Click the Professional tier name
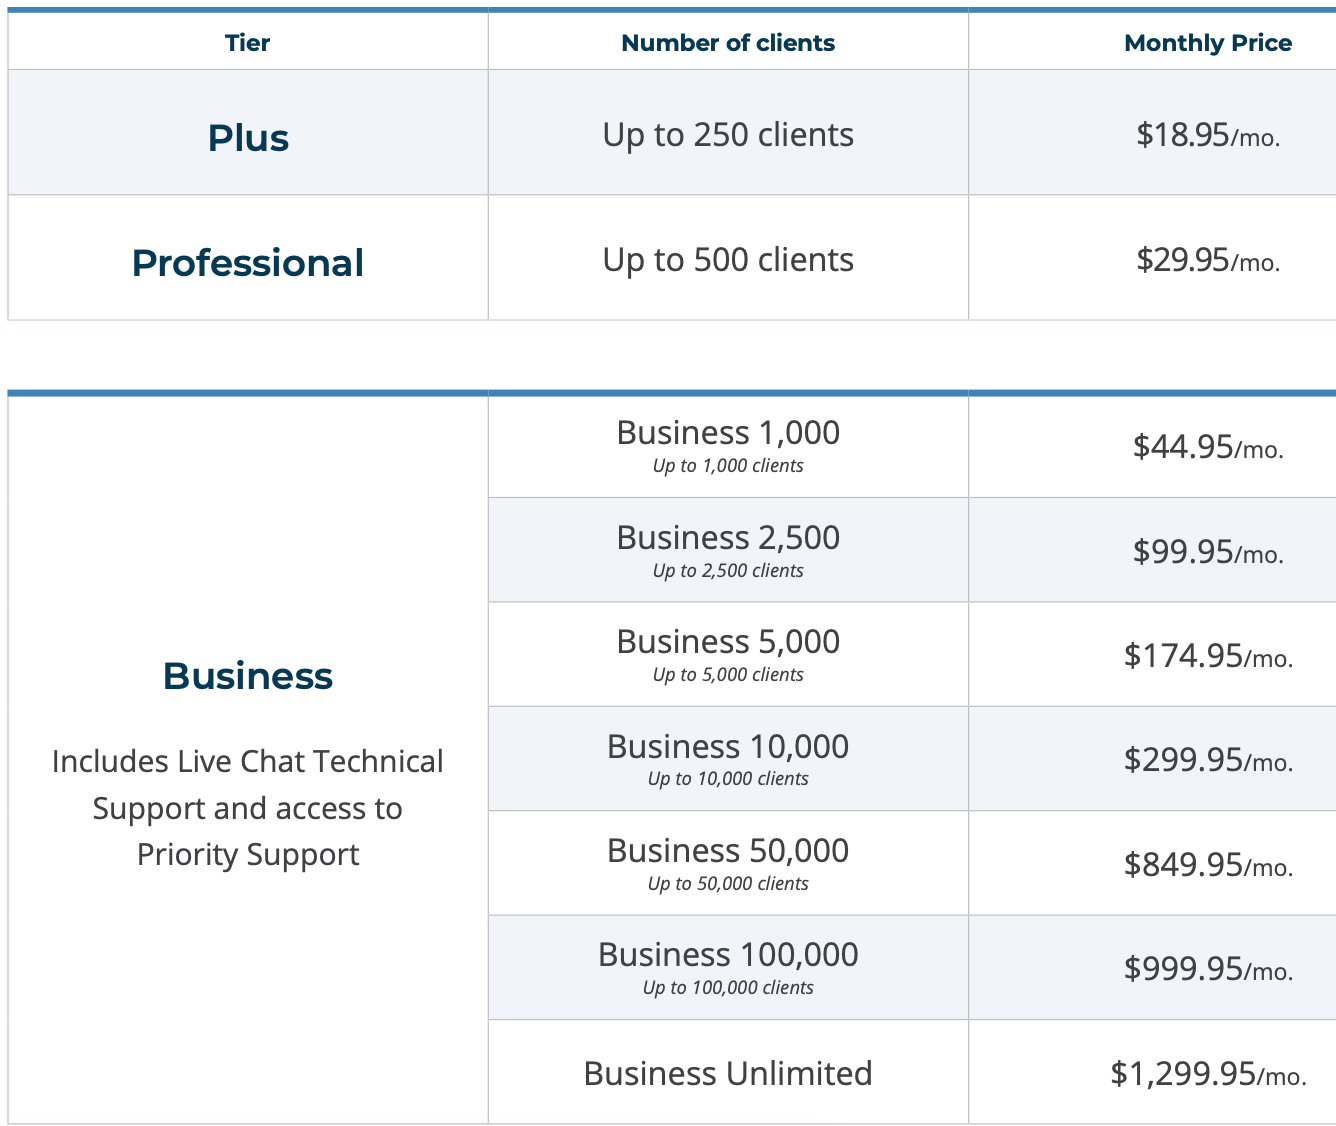Viewport: 1336px width, 1126px height. (x=248, y=263)
